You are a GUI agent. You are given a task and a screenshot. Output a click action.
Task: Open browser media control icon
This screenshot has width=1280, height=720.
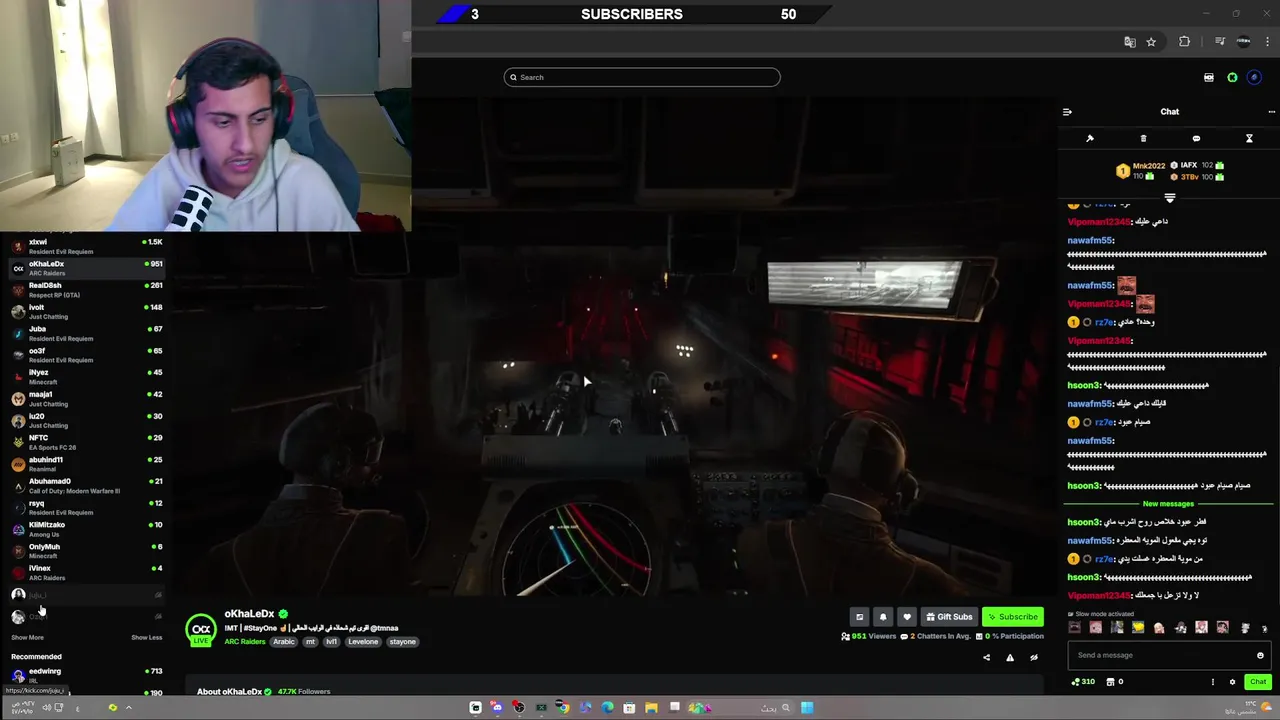[1220, 42]
